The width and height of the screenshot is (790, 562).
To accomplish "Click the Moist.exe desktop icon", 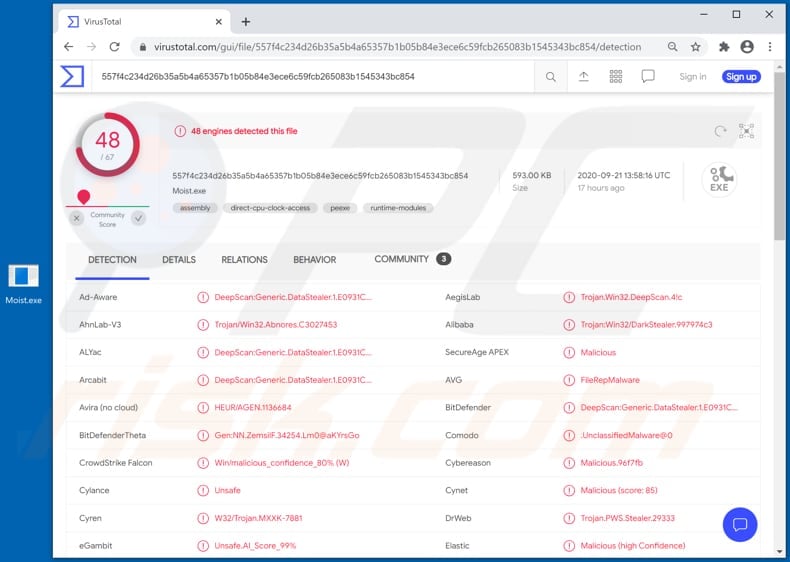I will pyautogui.click(x=23, y=284).
